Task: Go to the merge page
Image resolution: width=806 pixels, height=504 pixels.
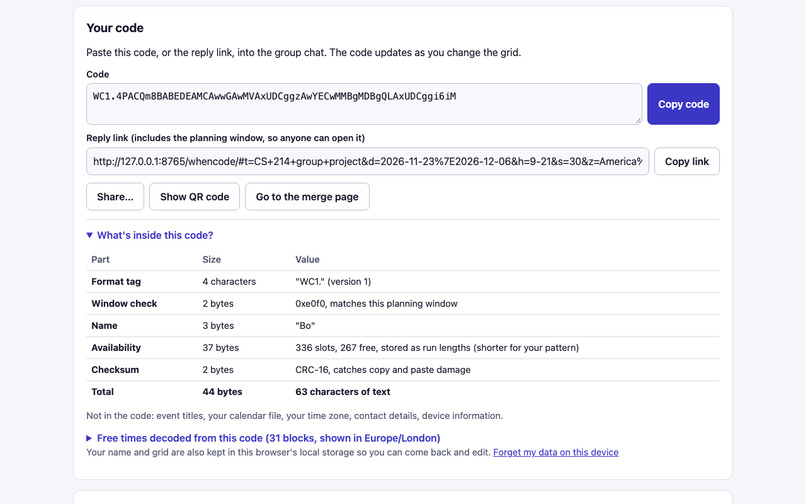Action: coord(307,196)
